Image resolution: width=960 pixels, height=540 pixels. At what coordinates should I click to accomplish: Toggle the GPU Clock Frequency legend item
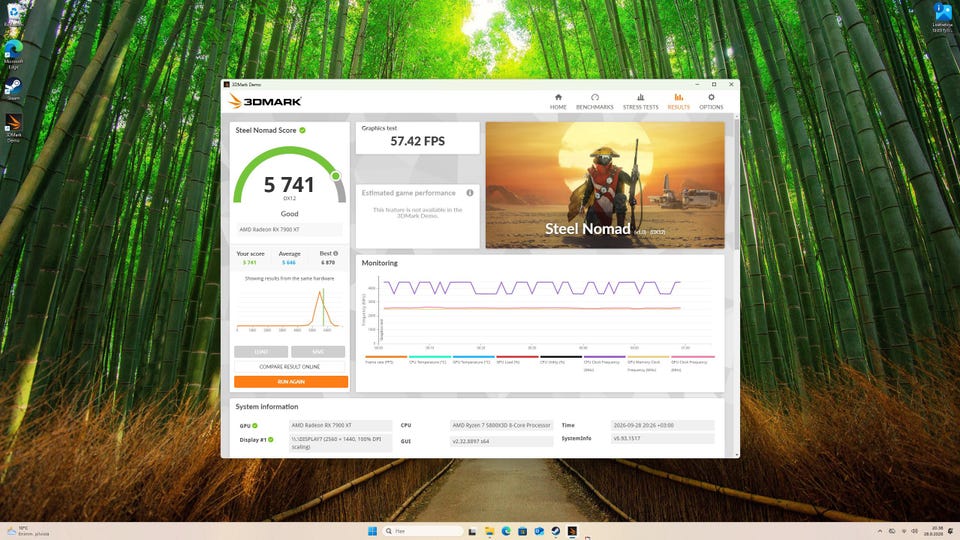(x=692, y=363)
